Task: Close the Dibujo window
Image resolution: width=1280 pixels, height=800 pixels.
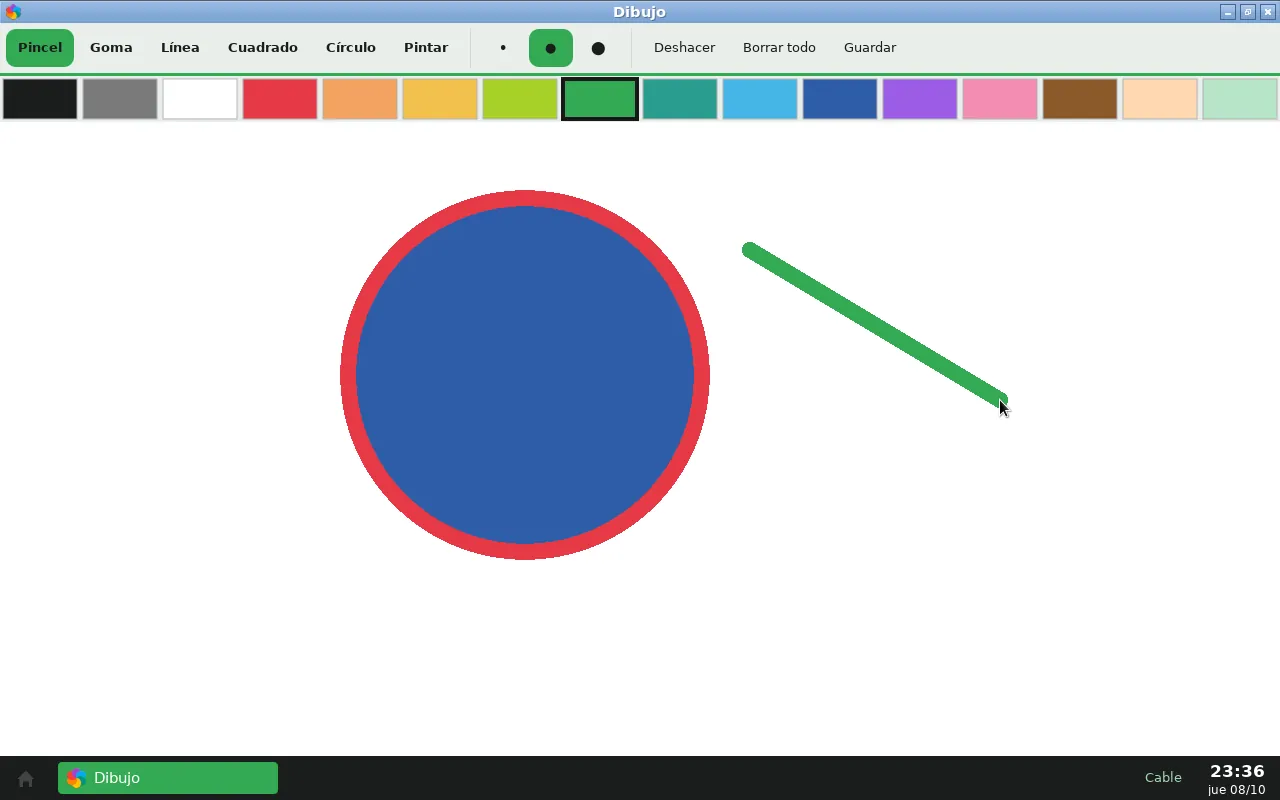Action: tap(1268, 12)
